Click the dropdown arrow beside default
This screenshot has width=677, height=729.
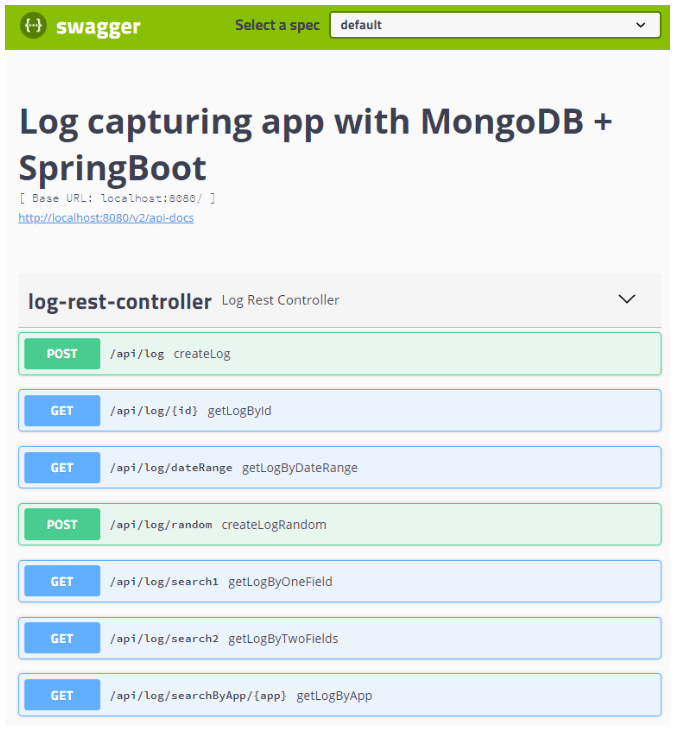pos(641,25)
